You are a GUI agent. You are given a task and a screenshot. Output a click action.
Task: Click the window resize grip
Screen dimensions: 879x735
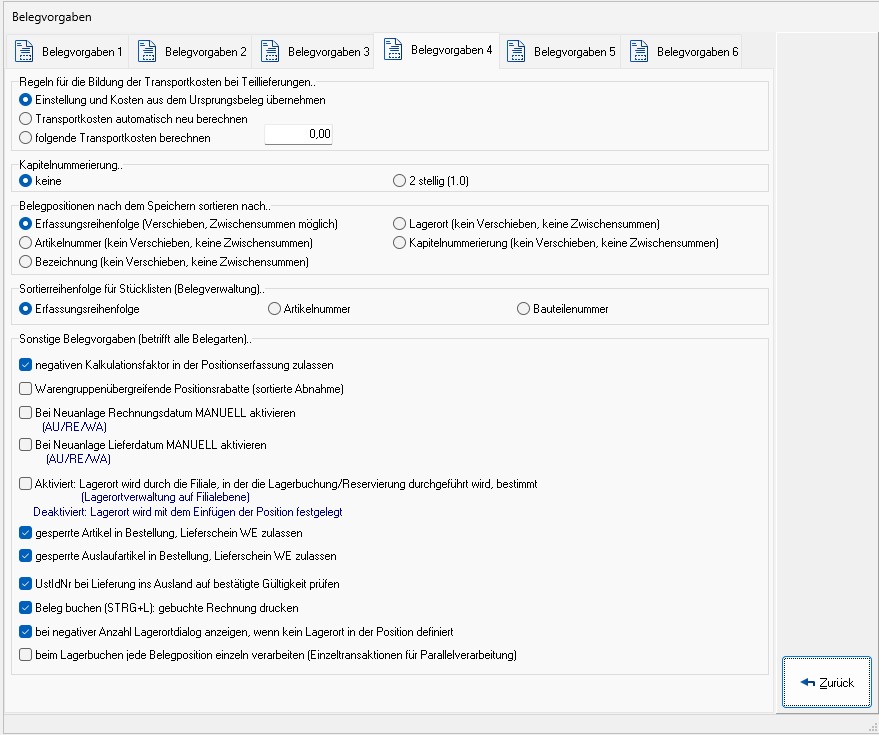872,728
